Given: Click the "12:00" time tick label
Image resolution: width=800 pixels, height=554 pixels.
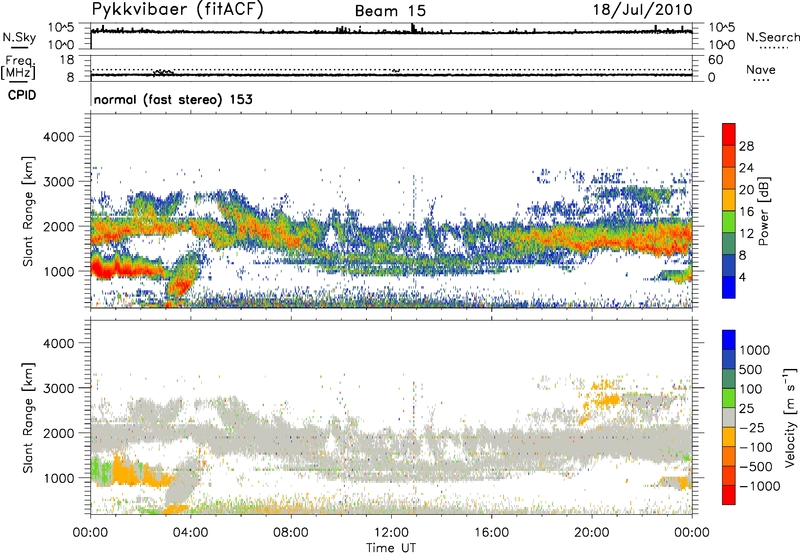Looking at the screenshot, I should click(391, 533).
